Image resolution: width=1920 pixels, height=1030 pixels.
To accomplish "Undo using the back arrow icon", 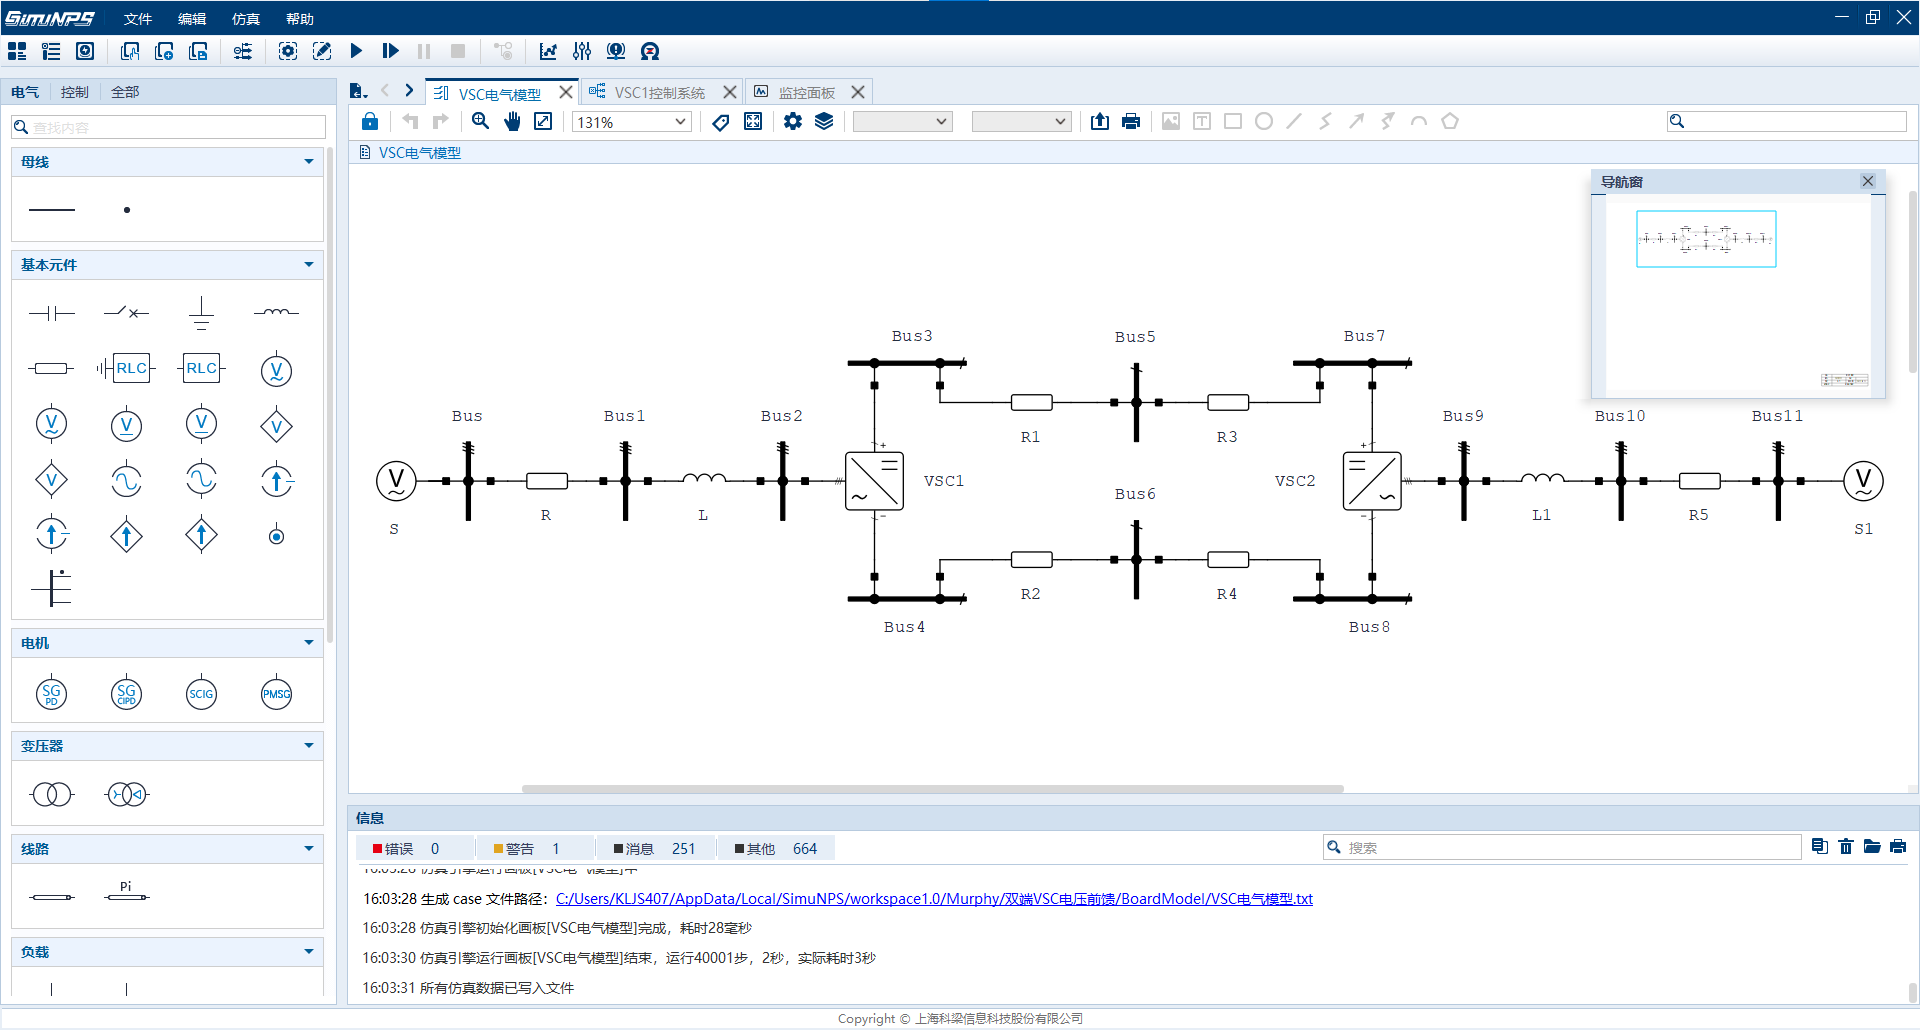I will (x=410, y=121).
